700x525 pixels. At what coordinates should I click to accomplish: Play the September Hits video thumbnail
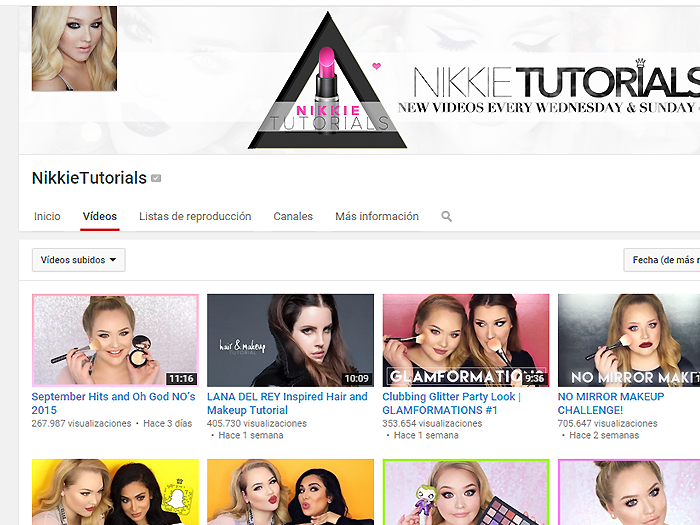tap(115, 340)
